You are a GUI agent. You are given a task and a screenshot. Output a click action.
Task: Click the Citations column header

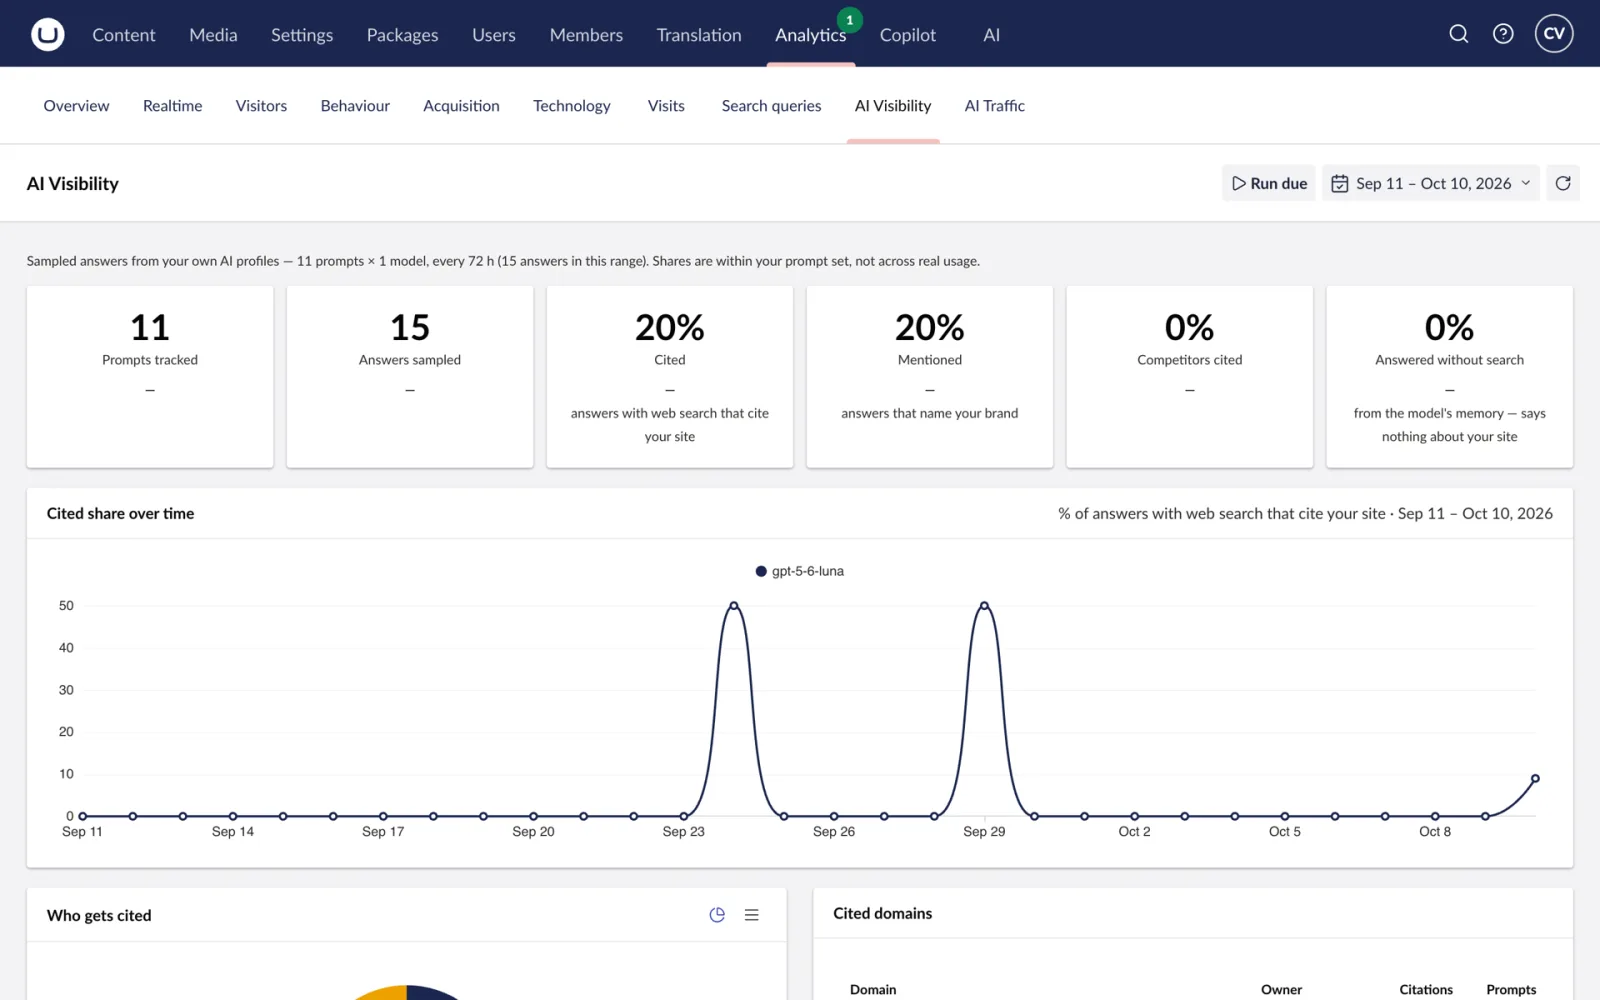1426,989
